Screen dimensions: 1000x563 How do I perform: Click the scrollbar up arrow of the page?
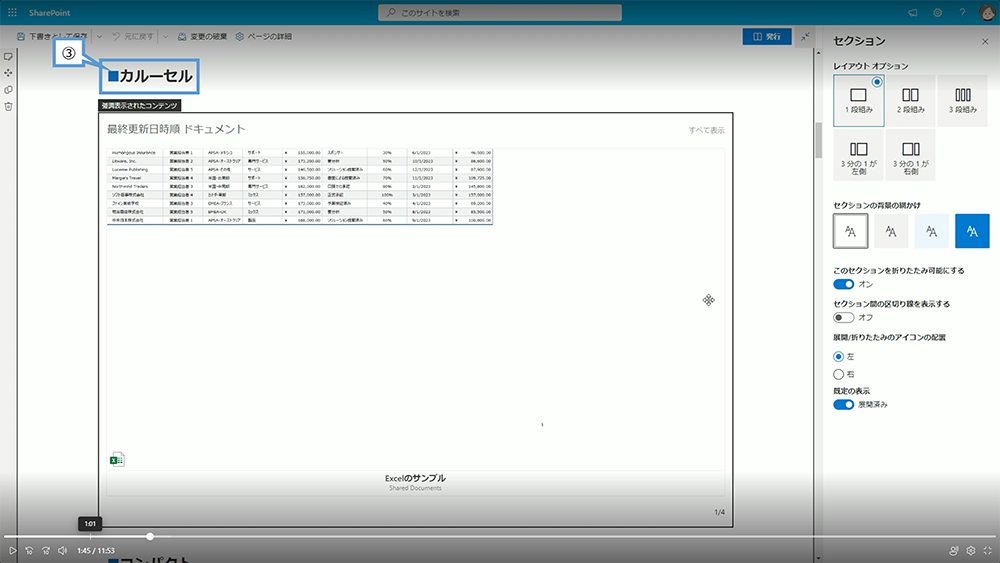(818, 53)
